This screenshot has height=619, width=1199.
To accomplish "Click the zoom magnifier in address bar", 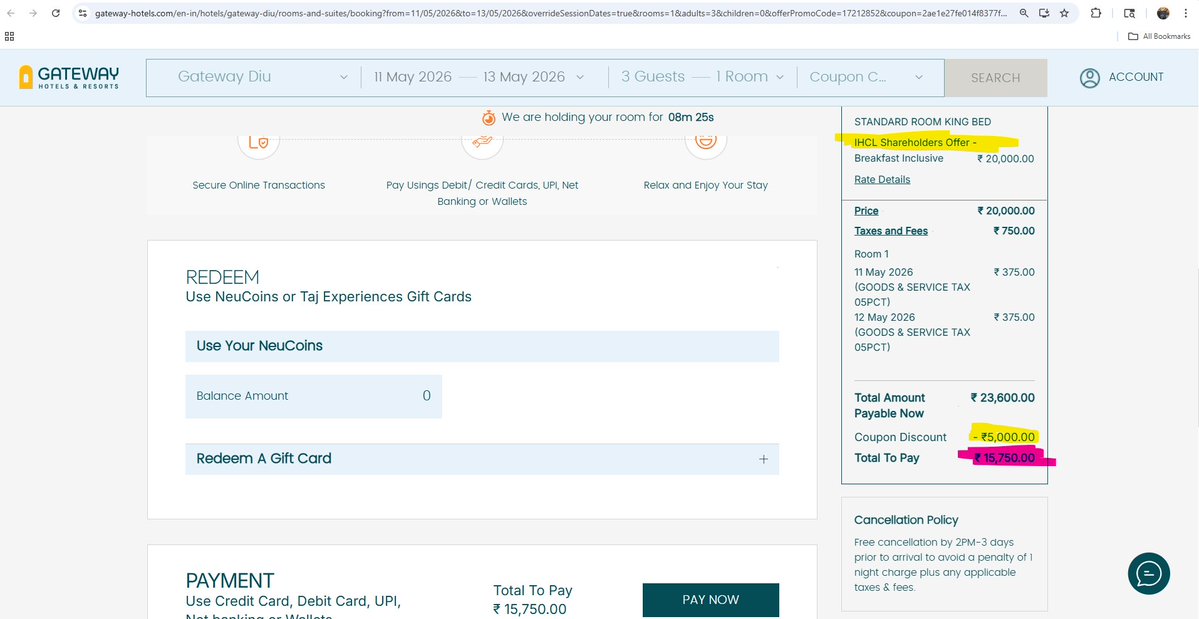I will [x=1024, y=13].
